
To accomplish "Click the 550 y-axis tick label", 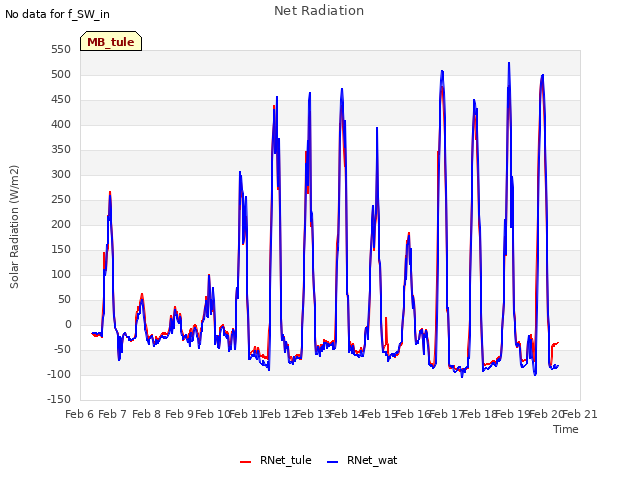I will [x=61, y=50].
